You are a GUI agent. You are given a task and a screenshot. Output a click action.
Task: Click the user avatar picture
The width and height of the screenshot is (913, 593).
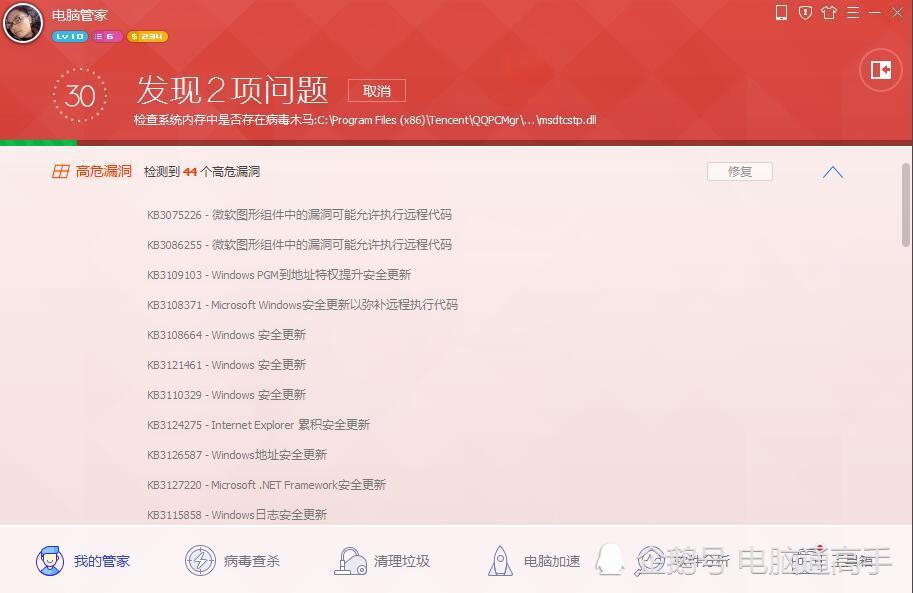(x=23, y=23)
